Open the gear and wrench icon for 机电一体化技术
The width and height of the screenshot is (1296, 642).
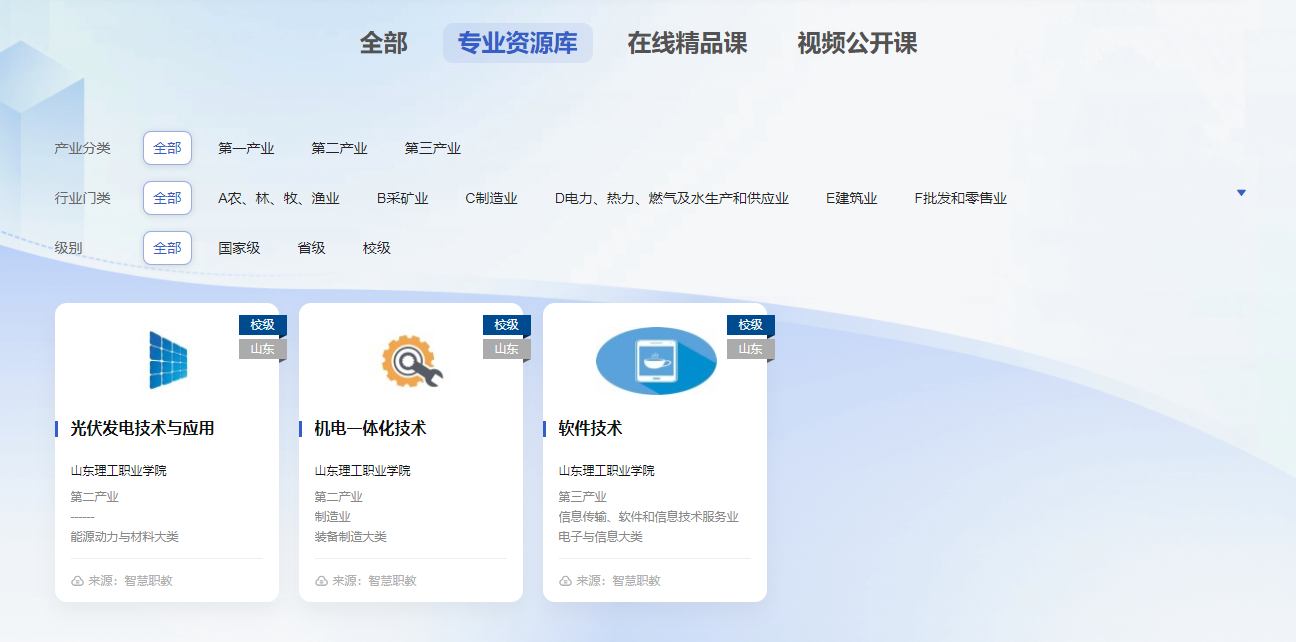pyautogui.click(x=412, y=361)
